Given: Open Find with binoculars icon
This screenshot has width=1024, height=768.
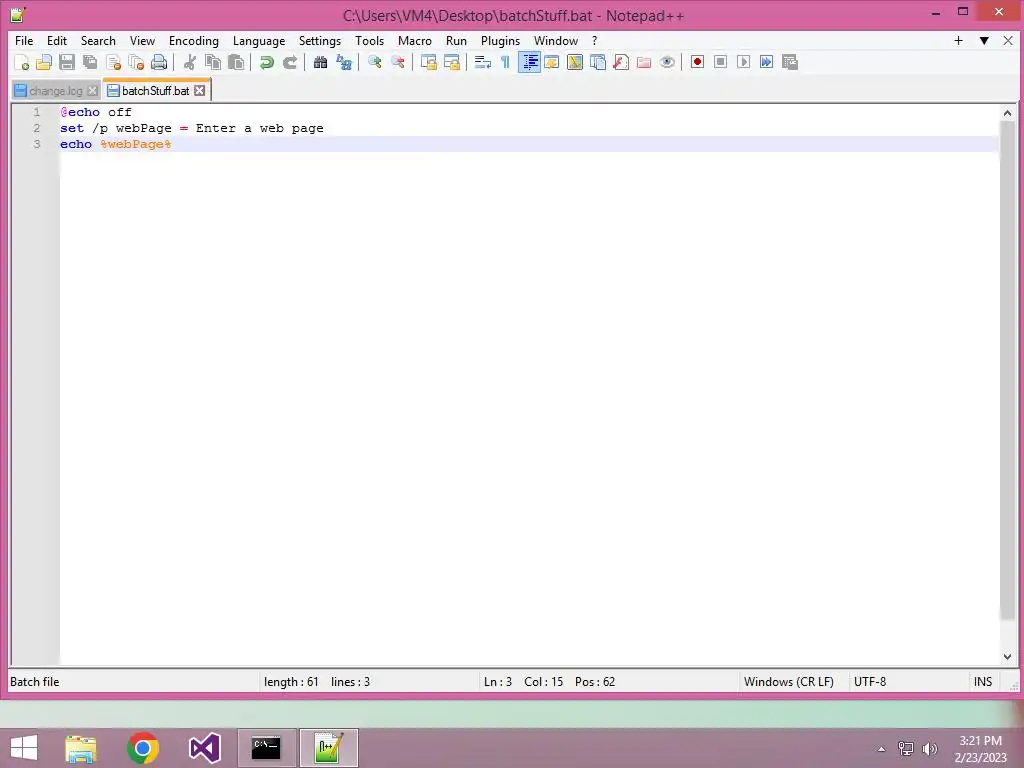Looking at the screenshot, I should 320,62.
